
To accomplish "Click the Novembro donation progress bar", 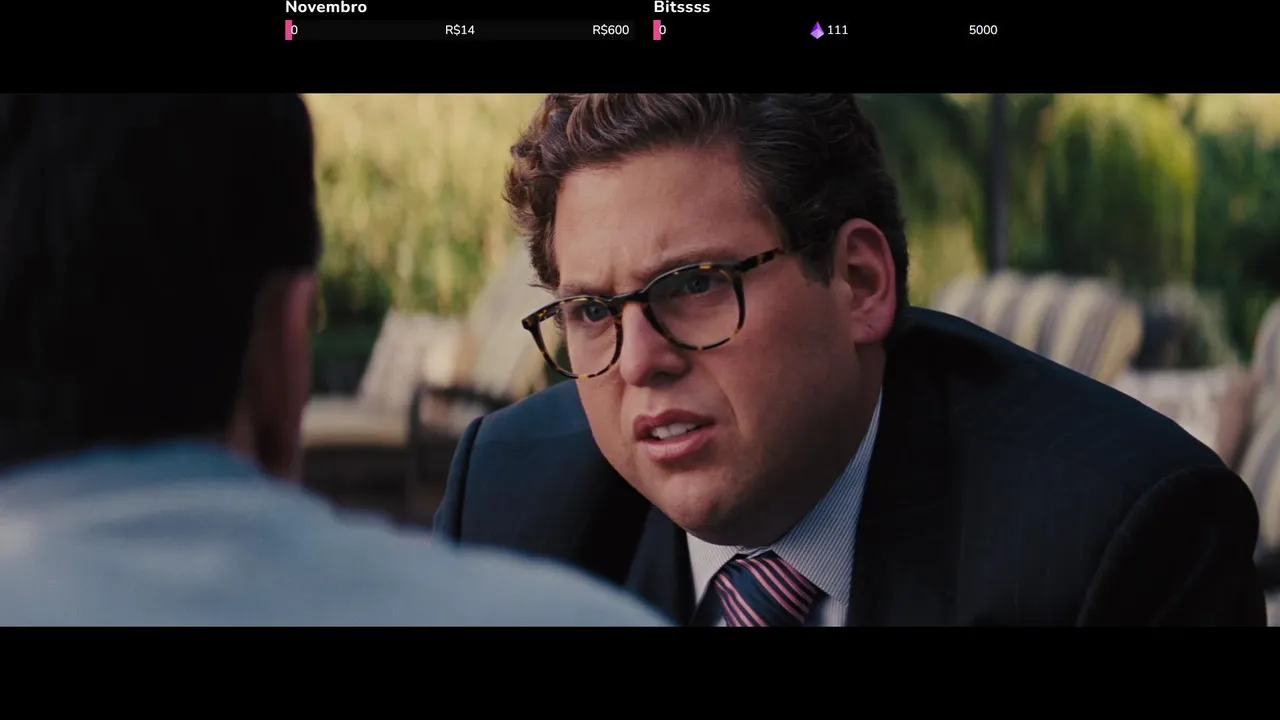I will pyautogui.click(x=460, y=30).
